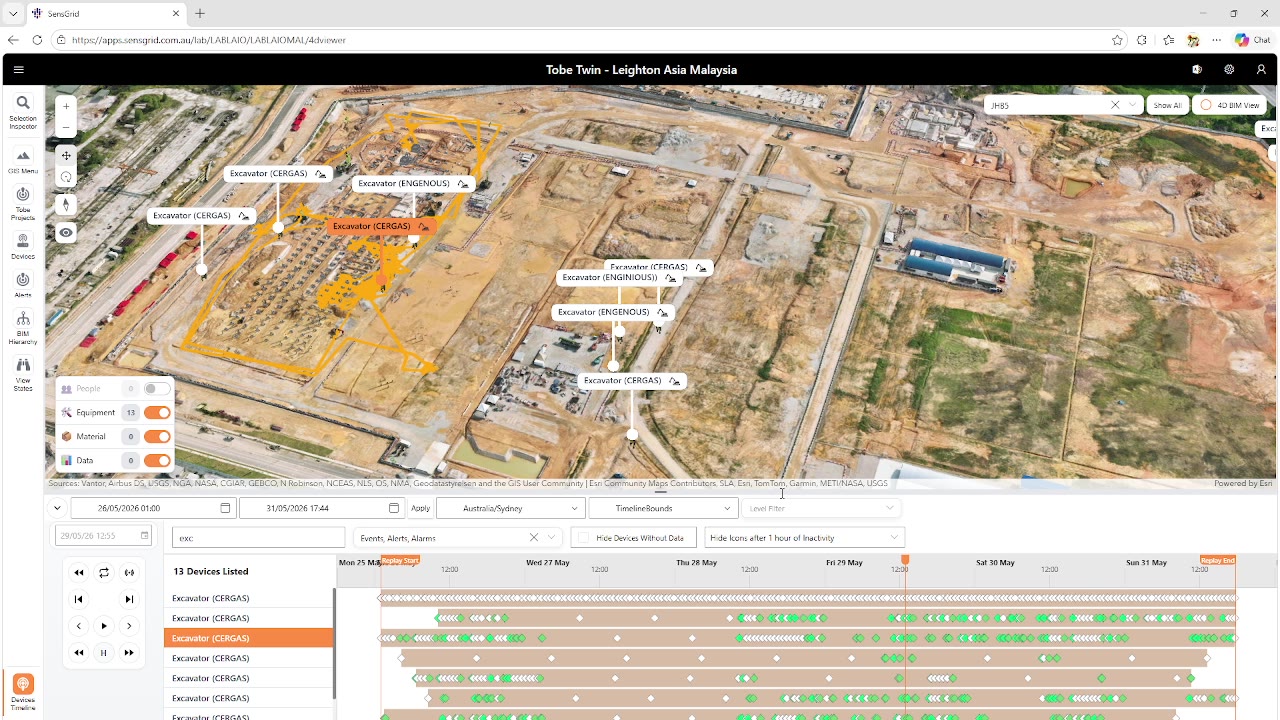Step one frame forward in replay
This screenshot has width=1280, height=720.
click(x=129, y=626)
